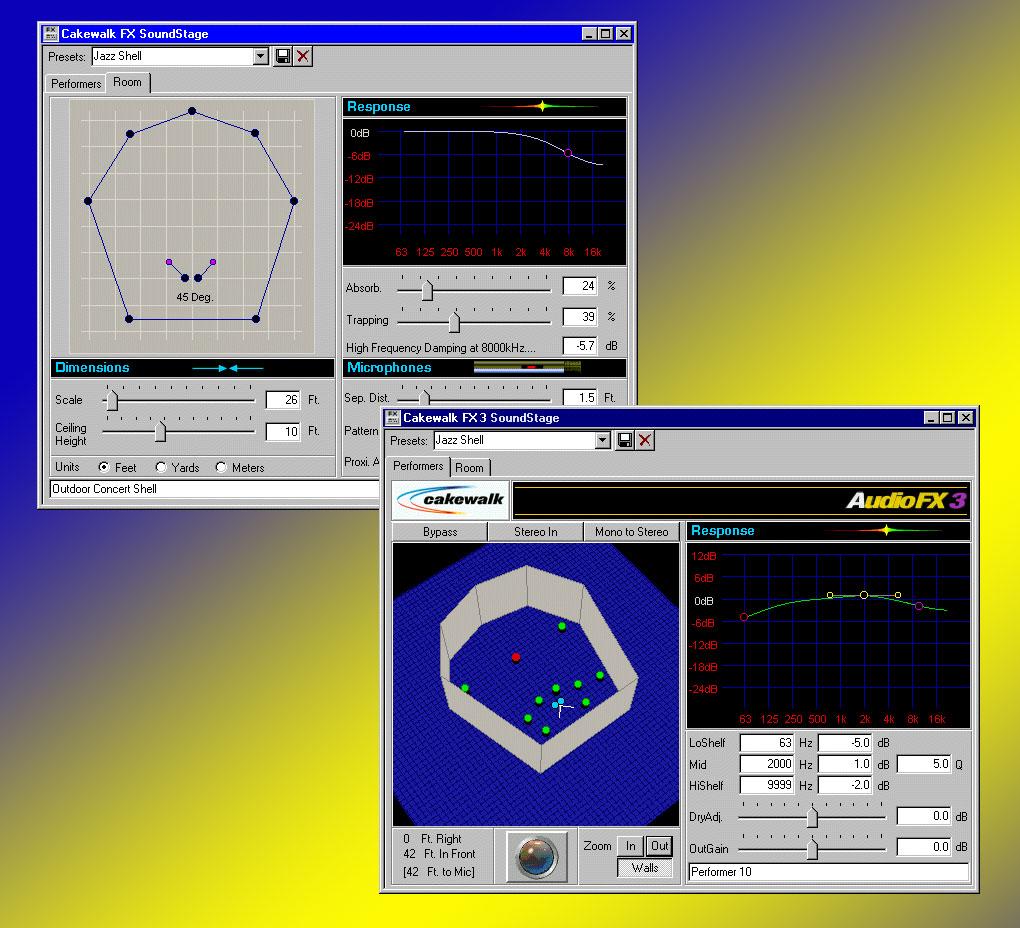1020x928 pixels.
Task: Save preset in the FX 3 SoundStage window
Action: (624, 440)
